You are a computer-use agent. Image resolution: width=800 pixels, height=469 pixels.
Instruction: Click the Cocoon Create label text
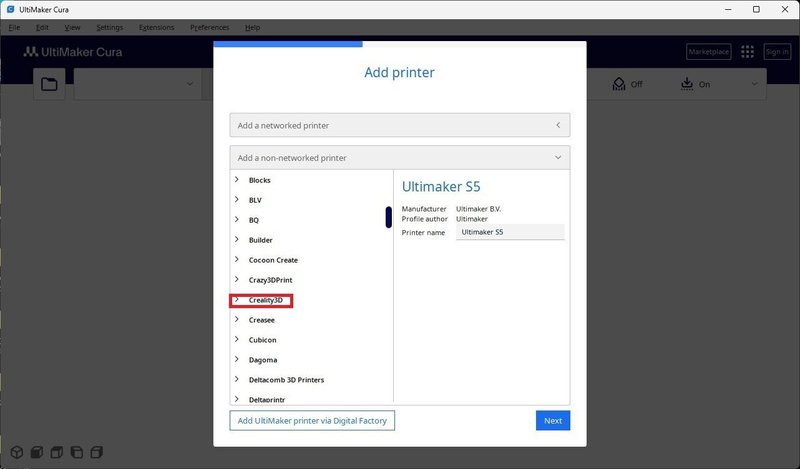(273, 260)
